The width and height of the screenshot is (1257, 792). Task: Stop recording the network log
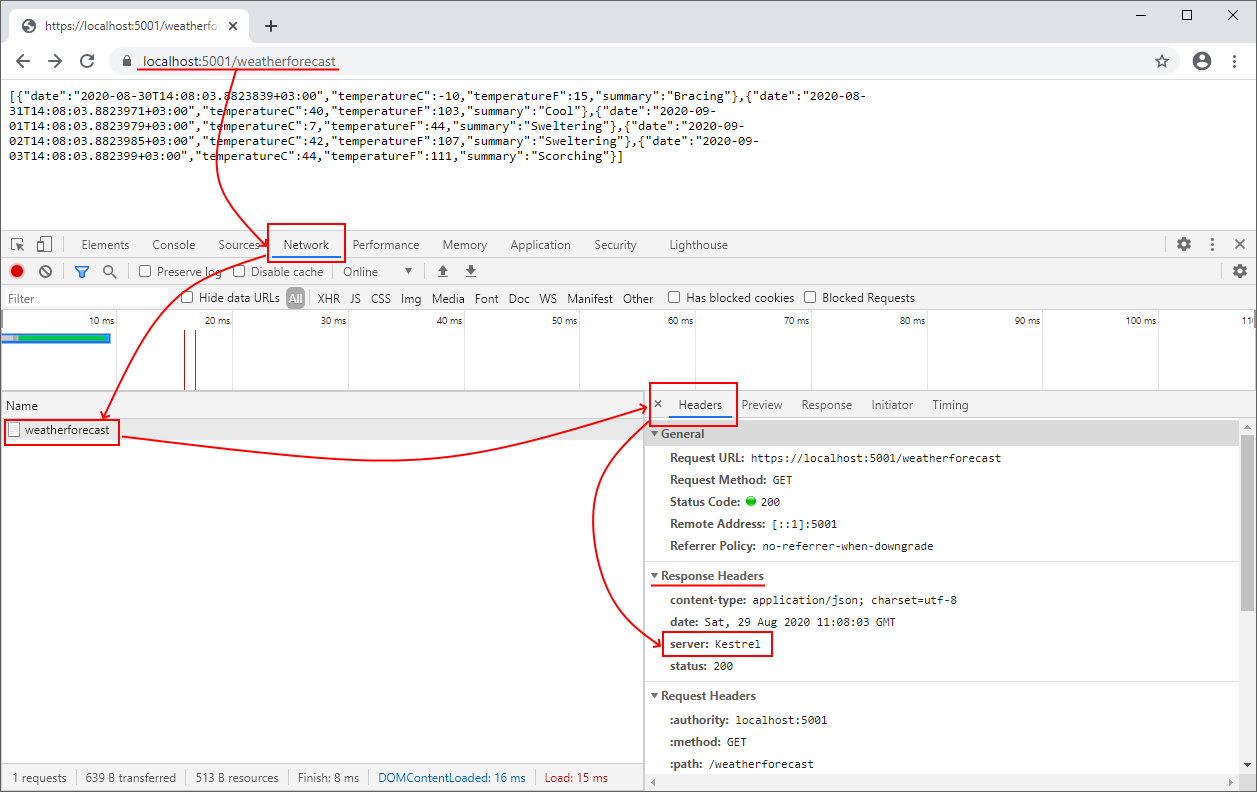point(17,271)
